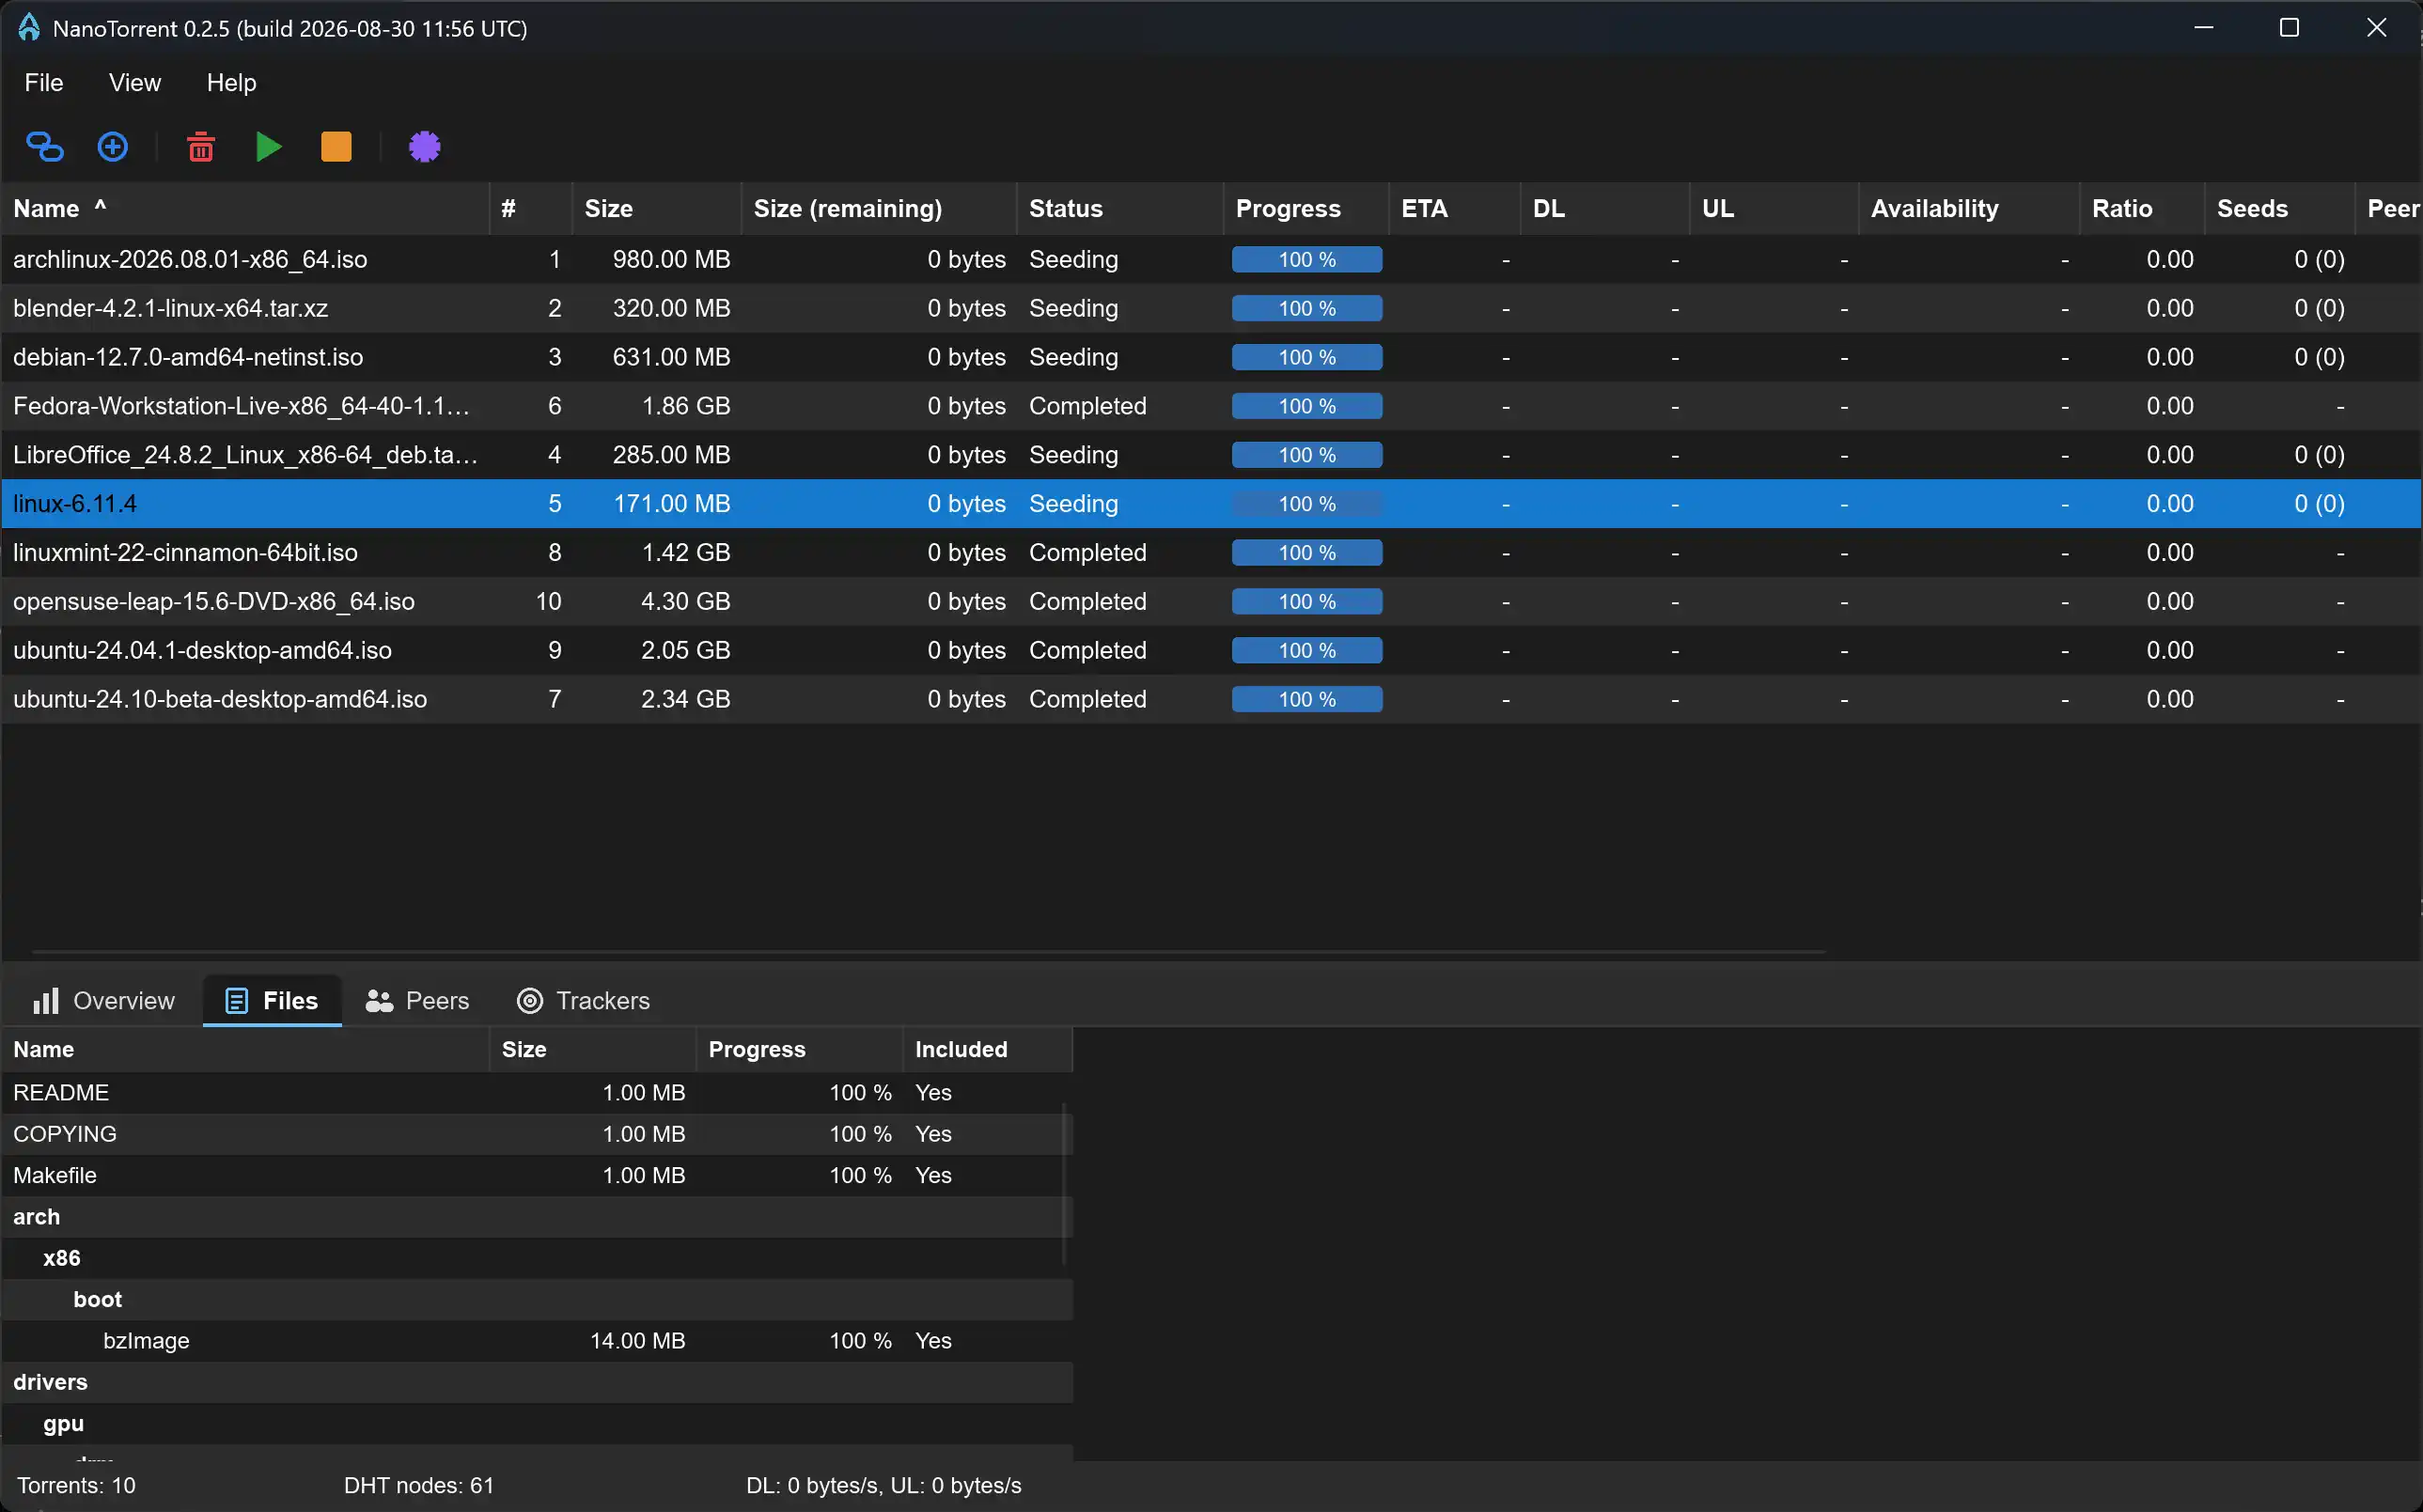The width and height of the screenshot is (2423, 1512).
Task: Select the archlinux-2026.08.01-x86_64.iso torrent
Action: click(1211, 259)
